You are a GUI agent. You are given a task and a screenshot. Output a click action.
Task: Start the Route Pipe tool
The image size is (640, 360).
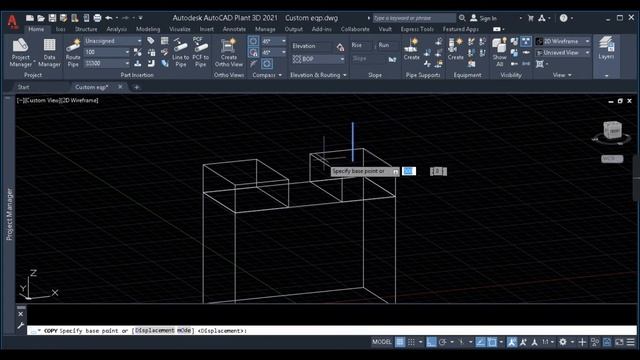pos(73,52)
